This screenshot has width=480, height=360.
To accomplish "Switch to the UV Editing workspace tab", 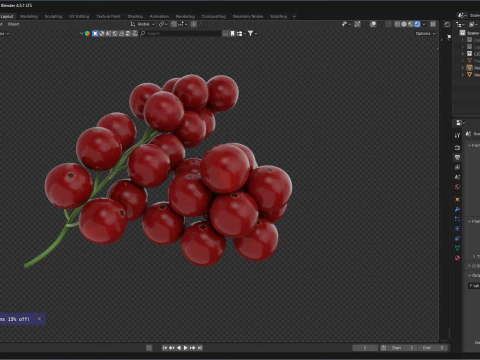I will 79,16.
